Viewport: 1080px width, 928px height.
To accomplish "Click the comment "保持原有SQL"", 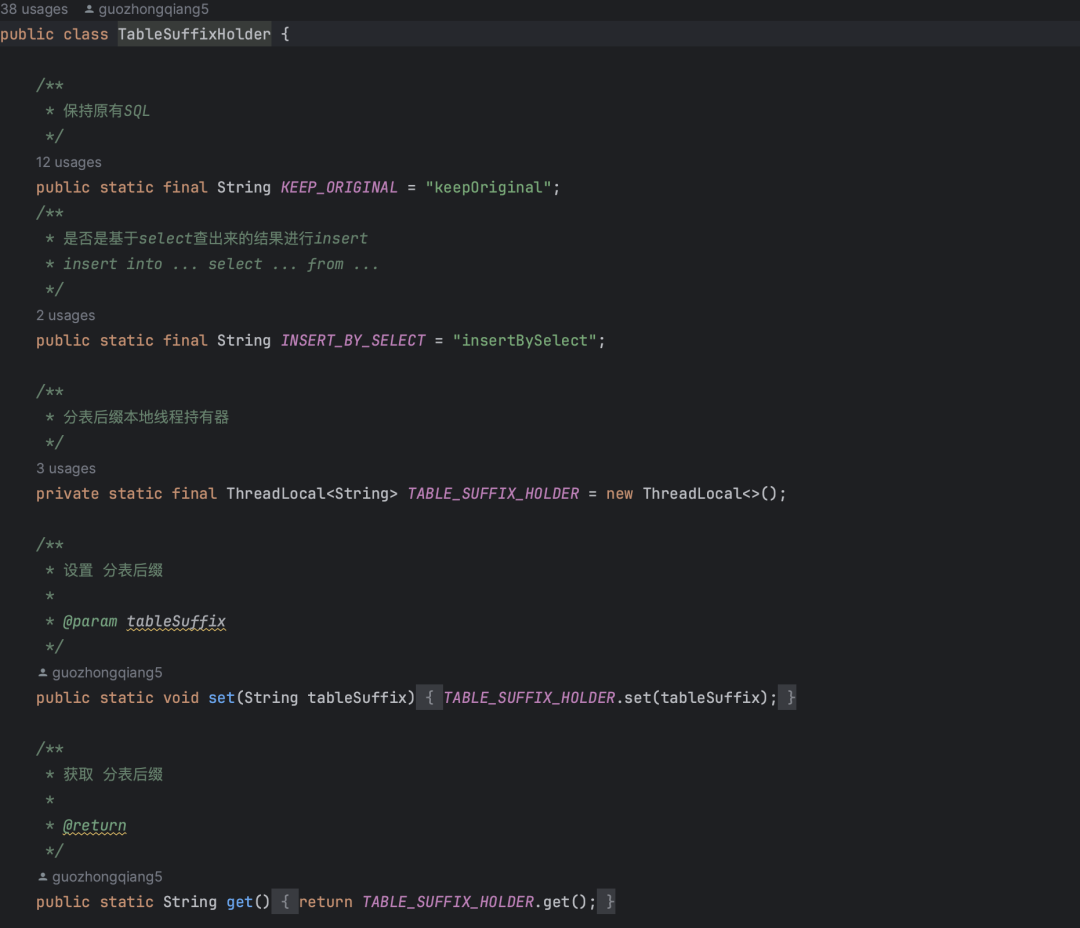I will [107, 111].
